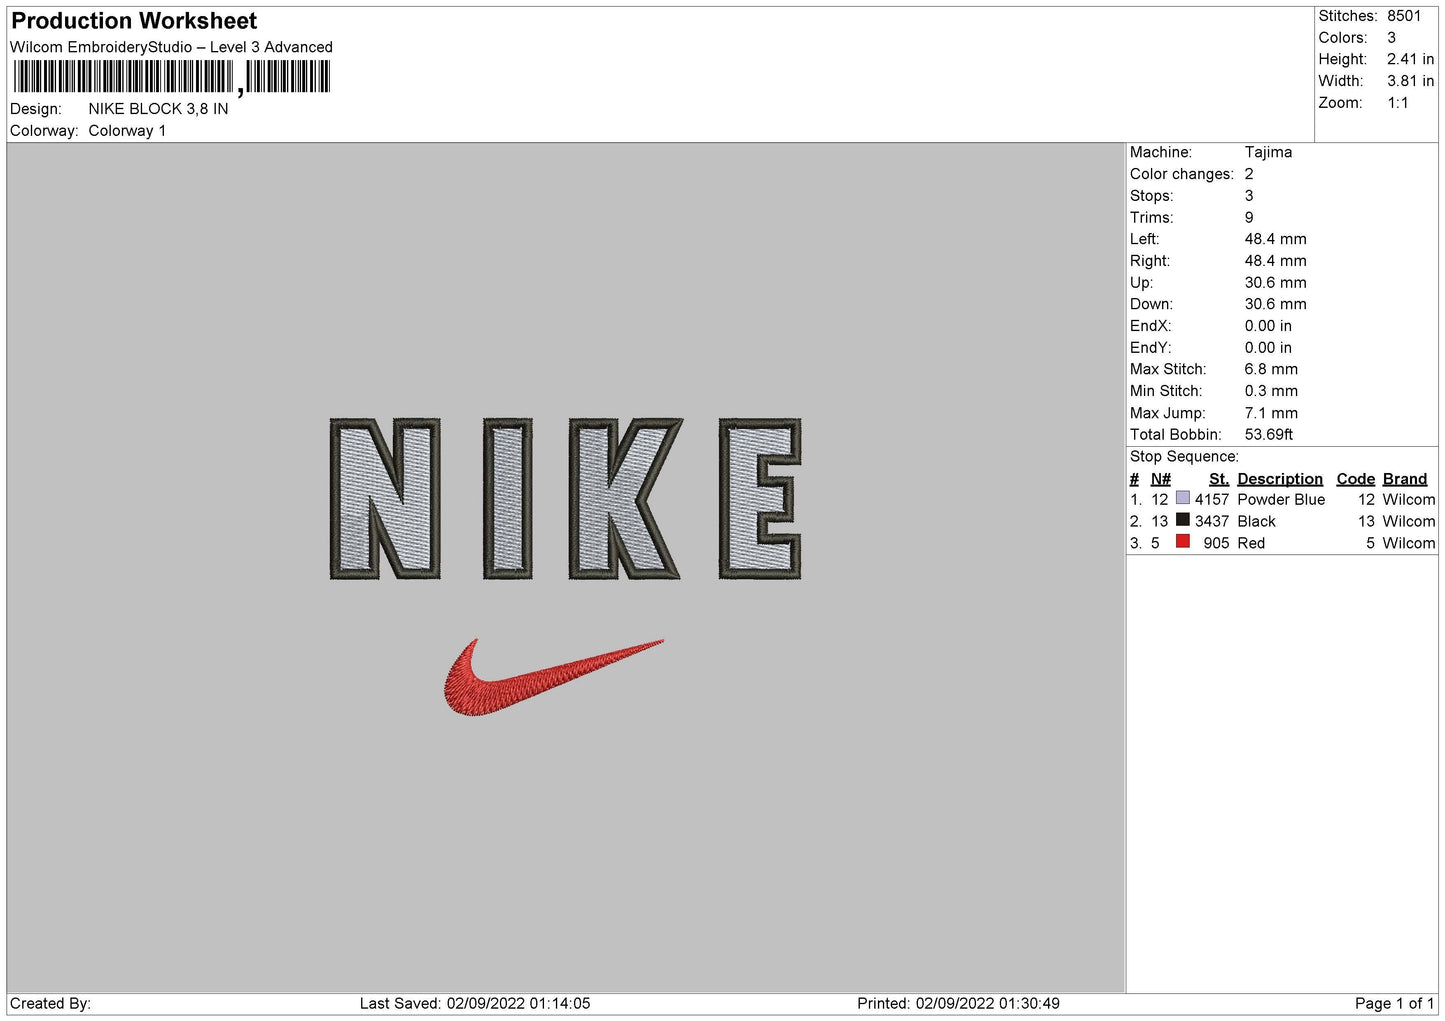The height and width of the screenshot is (1021, 1445).
Task: Click the Red thread color swatch
Action: [x=1183, y=542]
